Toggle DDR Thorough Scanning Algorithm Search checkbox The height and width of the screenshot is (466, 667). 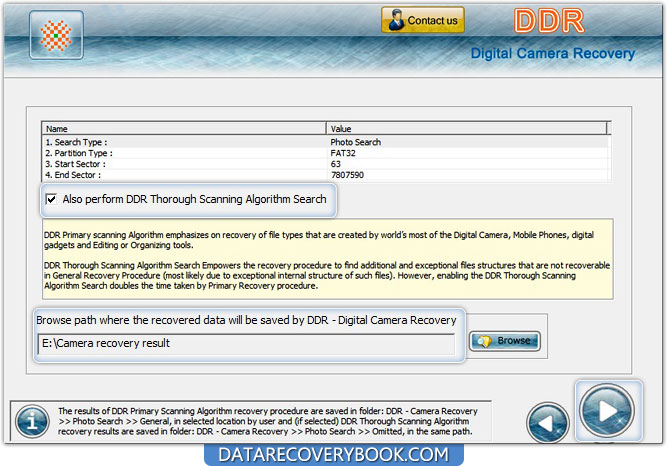(x=51, y=199)
